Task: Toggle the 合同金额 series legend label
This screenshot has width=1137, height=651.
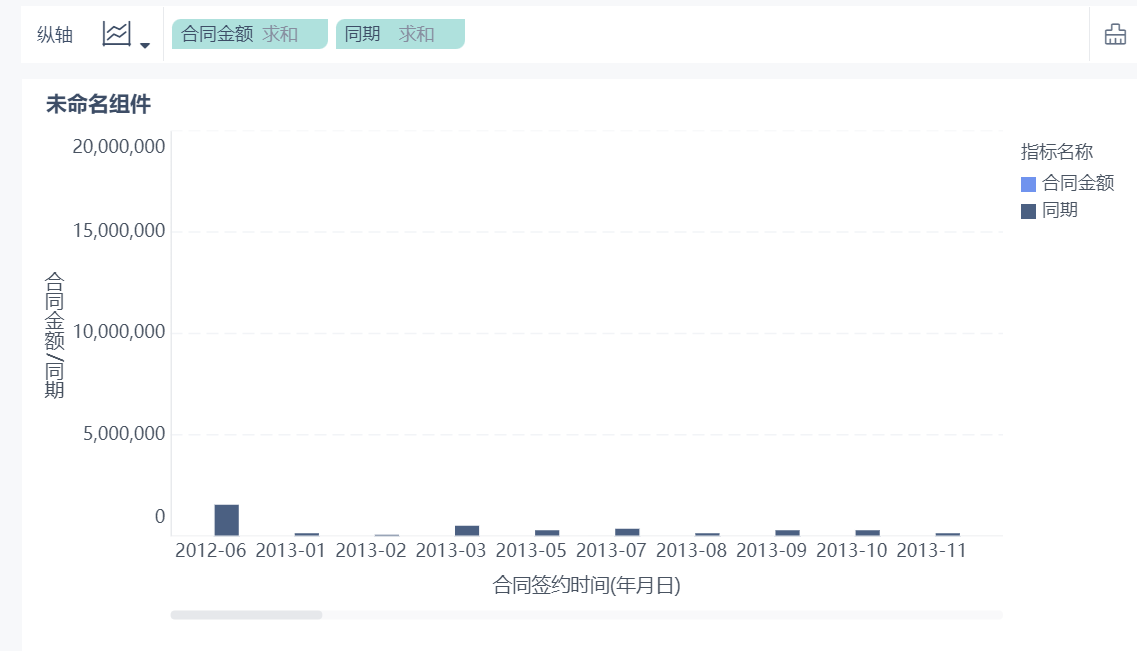Action: [x=1077, y=183]
